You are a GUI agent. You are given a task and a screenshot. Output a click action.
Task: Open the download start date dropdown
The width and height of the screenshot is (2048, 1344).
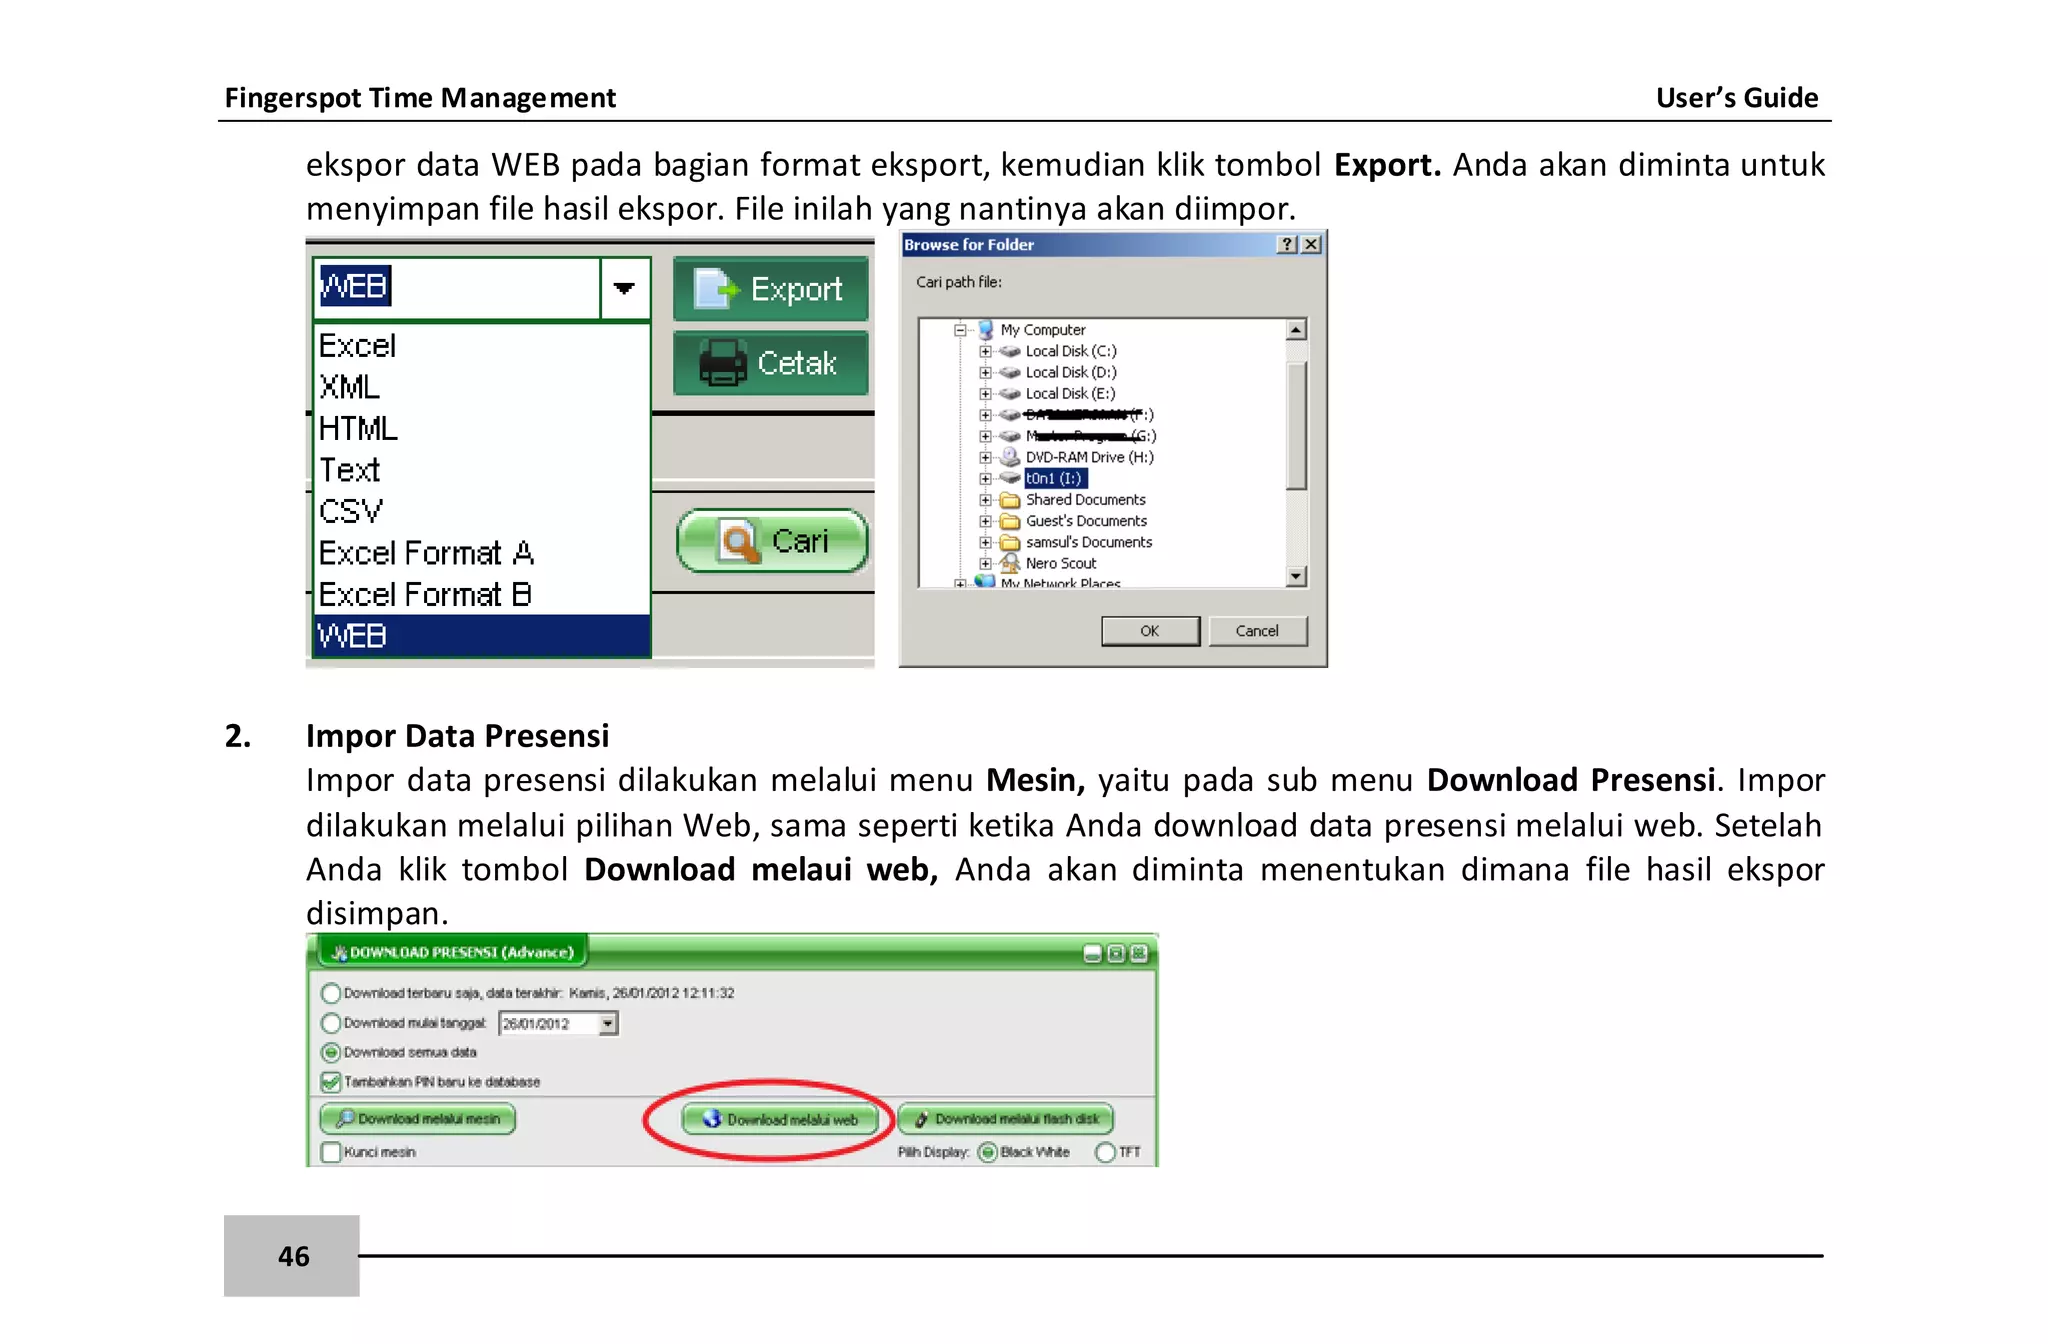point(608,1023)
